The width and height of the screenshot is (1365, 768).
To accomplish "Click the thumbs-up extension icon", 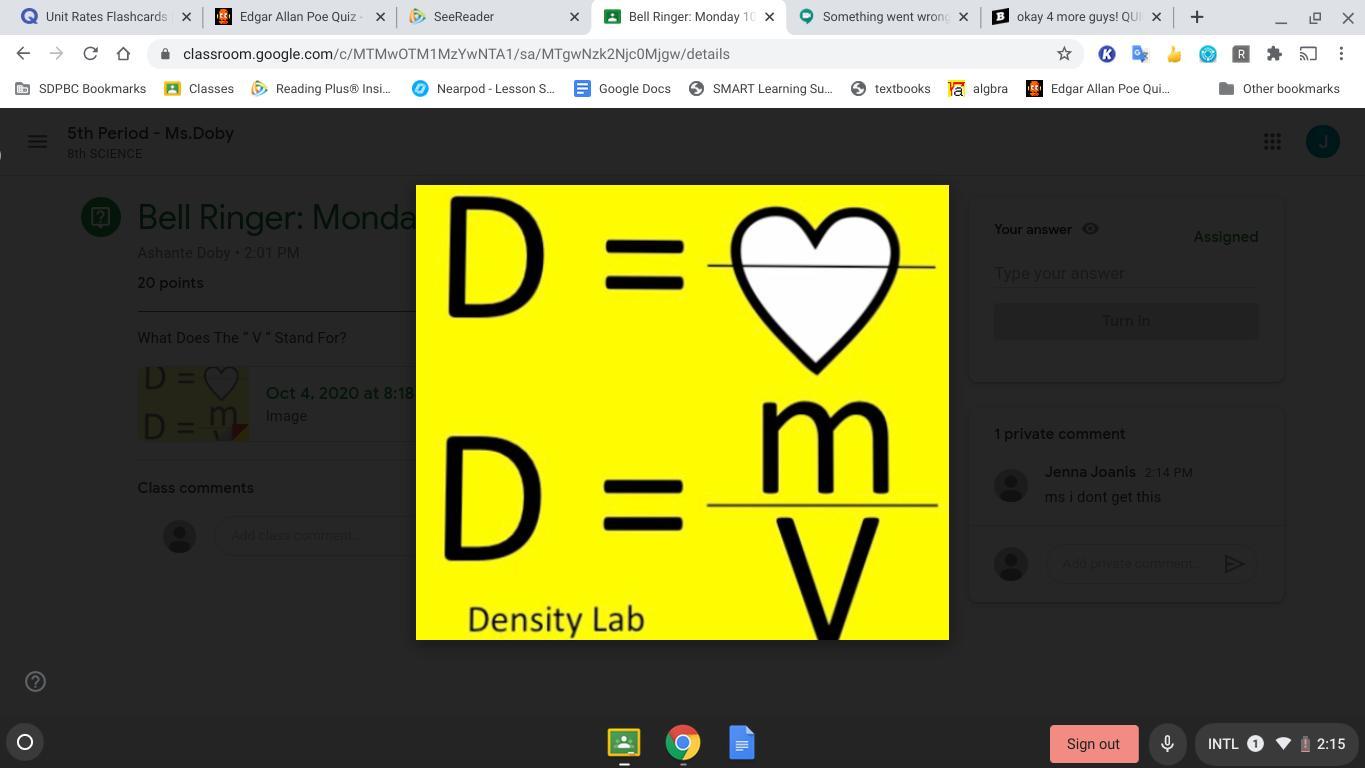I will pyautogui.click(x=1174, y=54).
